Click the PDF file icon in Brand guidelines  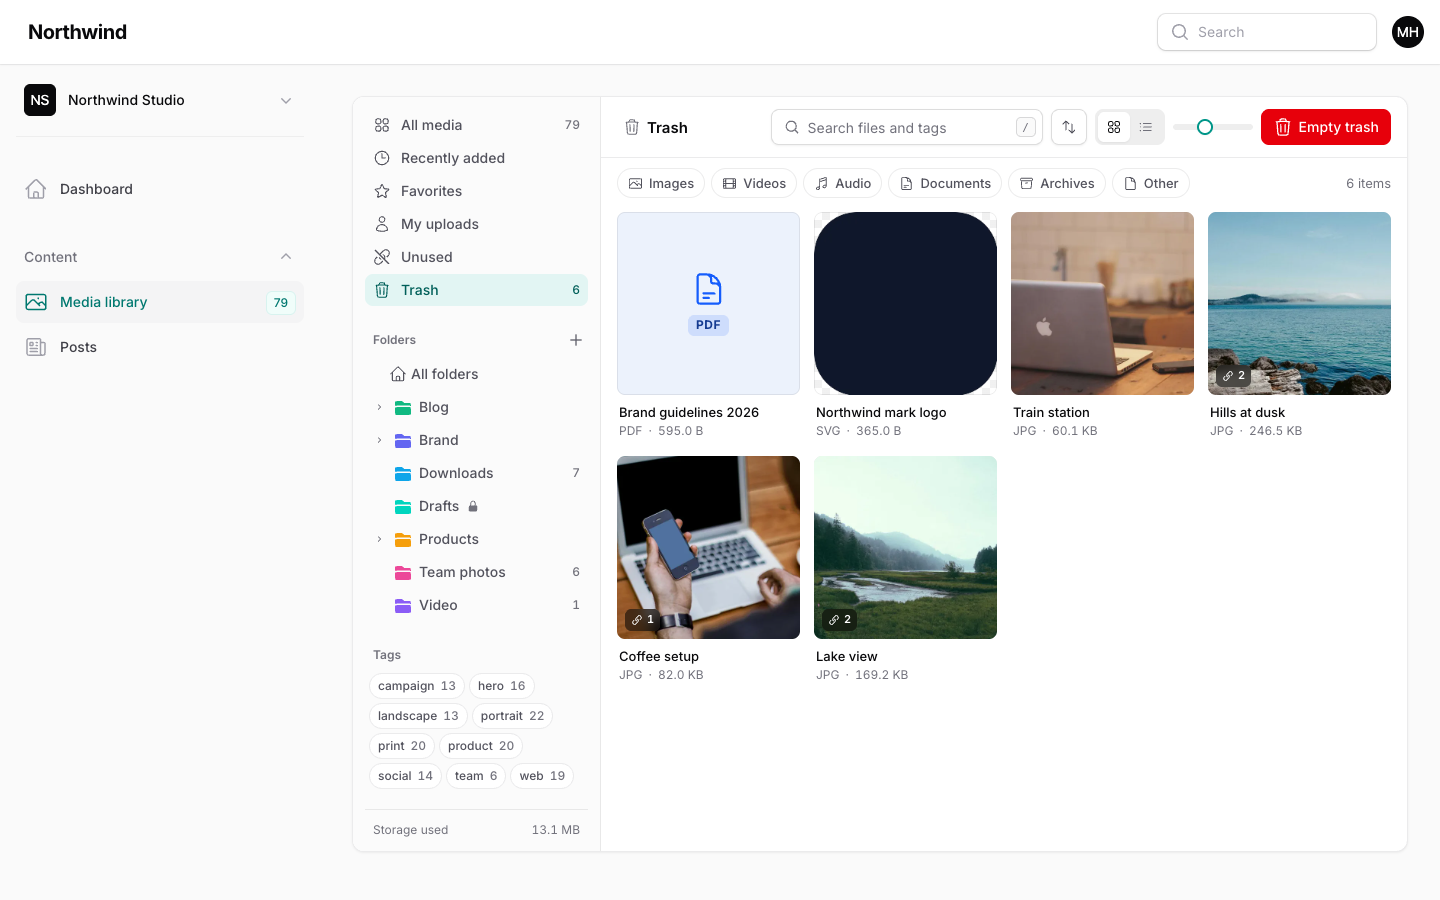click(x=708, y=289)
